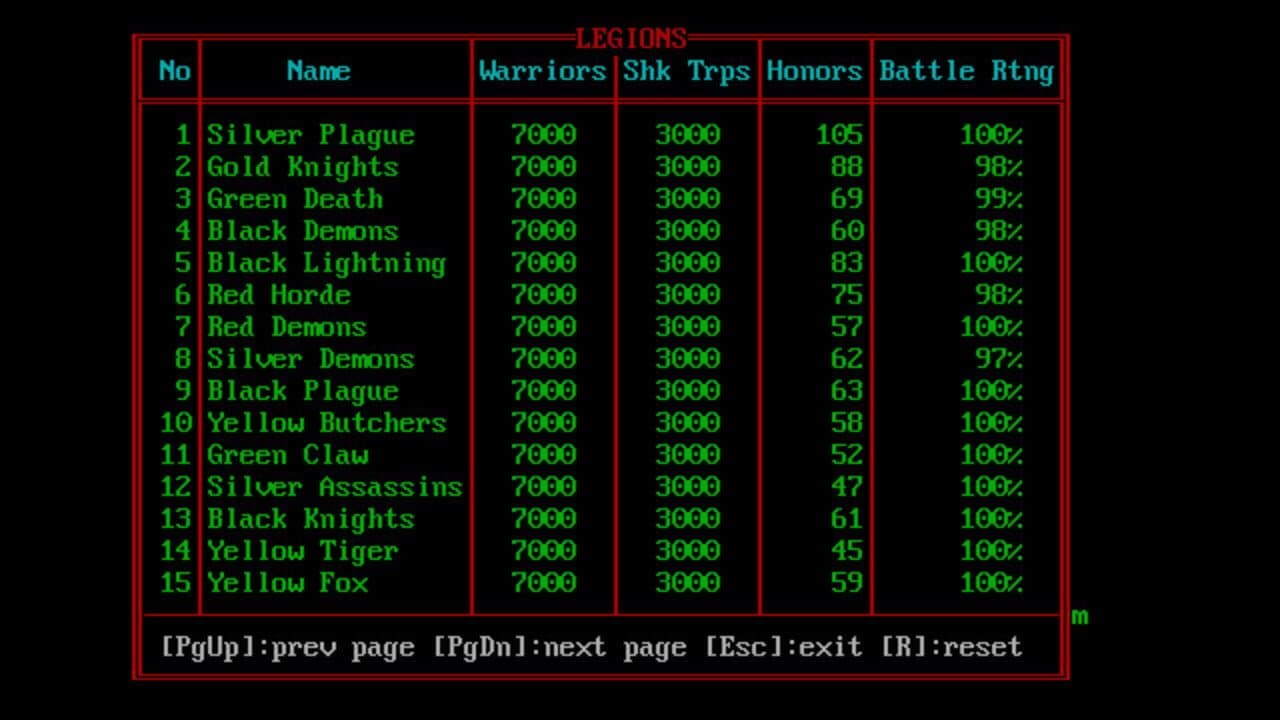Select the Silver Plague legion name
Viewport: 1280px width, 720px height.
point(311,135)
